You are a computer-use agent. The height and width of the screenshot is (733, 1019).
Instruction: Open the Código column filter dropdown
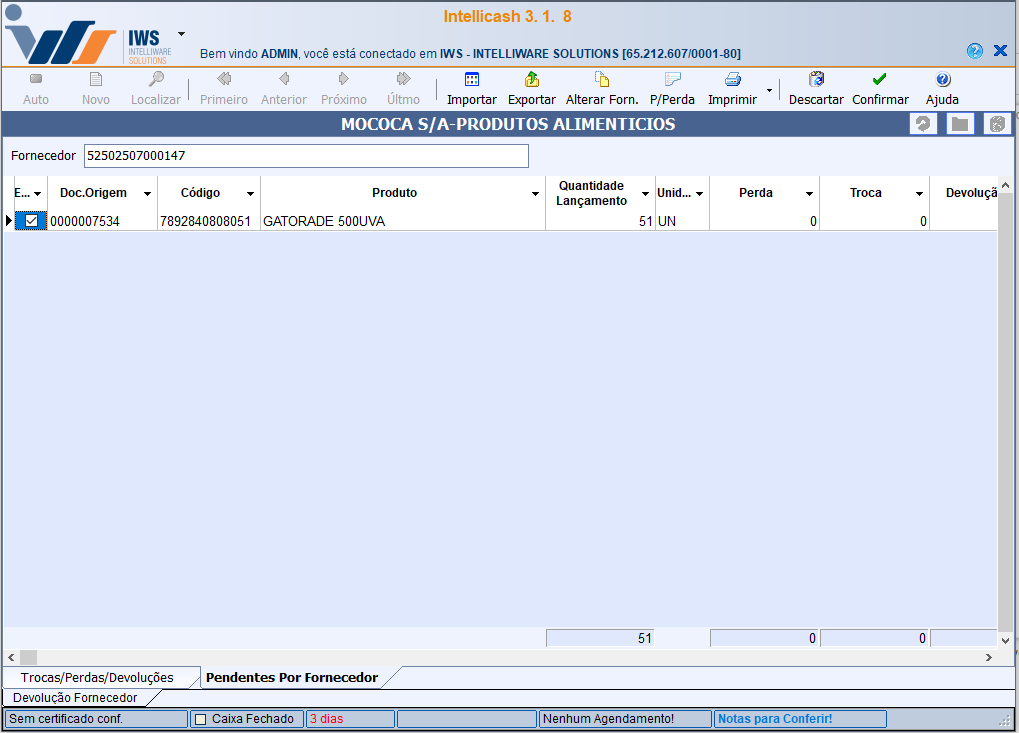pos(250,194)
